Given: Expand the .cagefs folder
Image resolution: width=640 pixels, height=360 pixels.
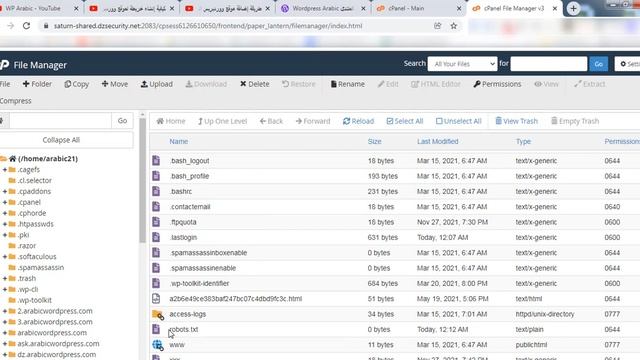Looking at the screenshot, I should (x=5, y=170).
